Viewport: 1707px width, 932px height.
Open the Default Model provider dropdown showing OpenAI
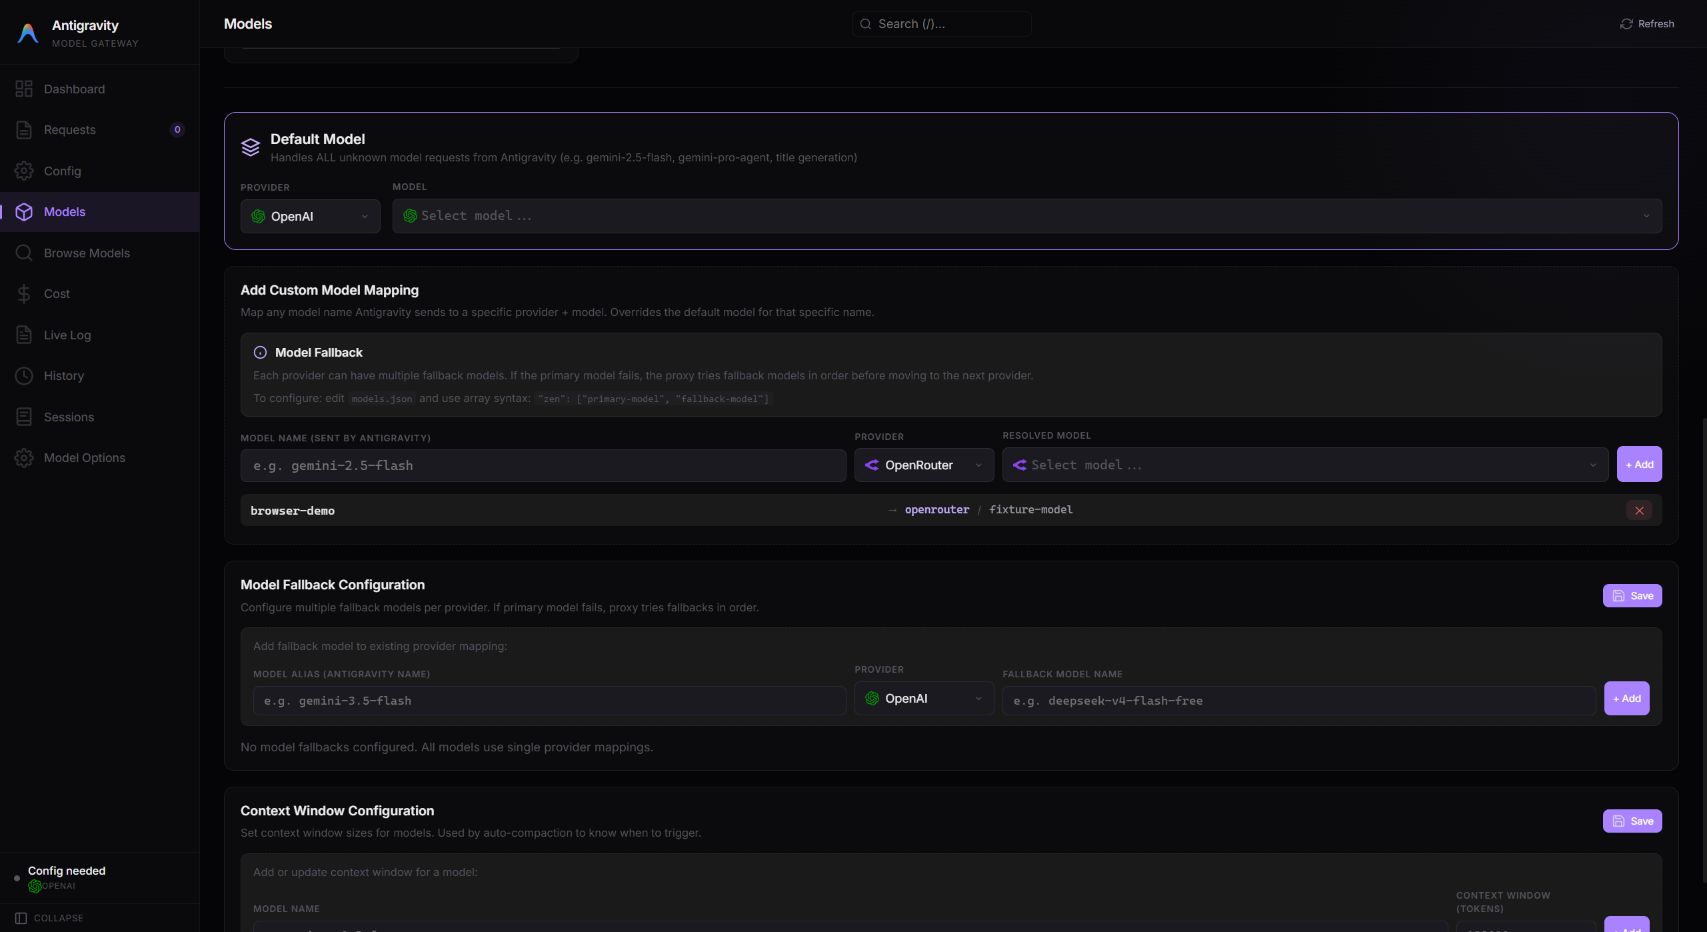pos(310,216)
